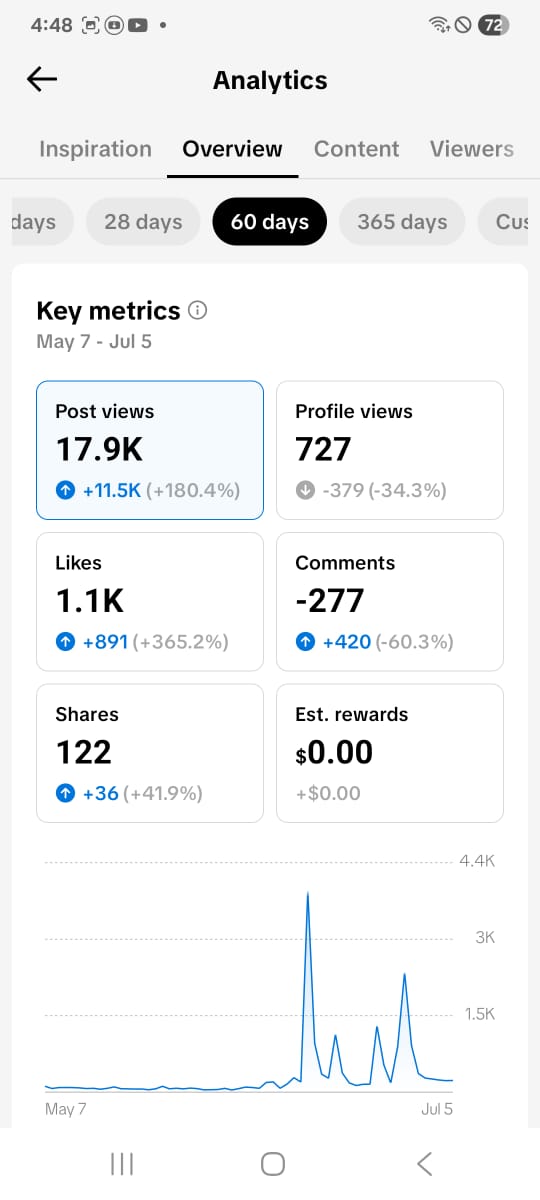Tap the Android home button icon
Viewport: 540px width, 1200px height.
(x=272, y=1163)
